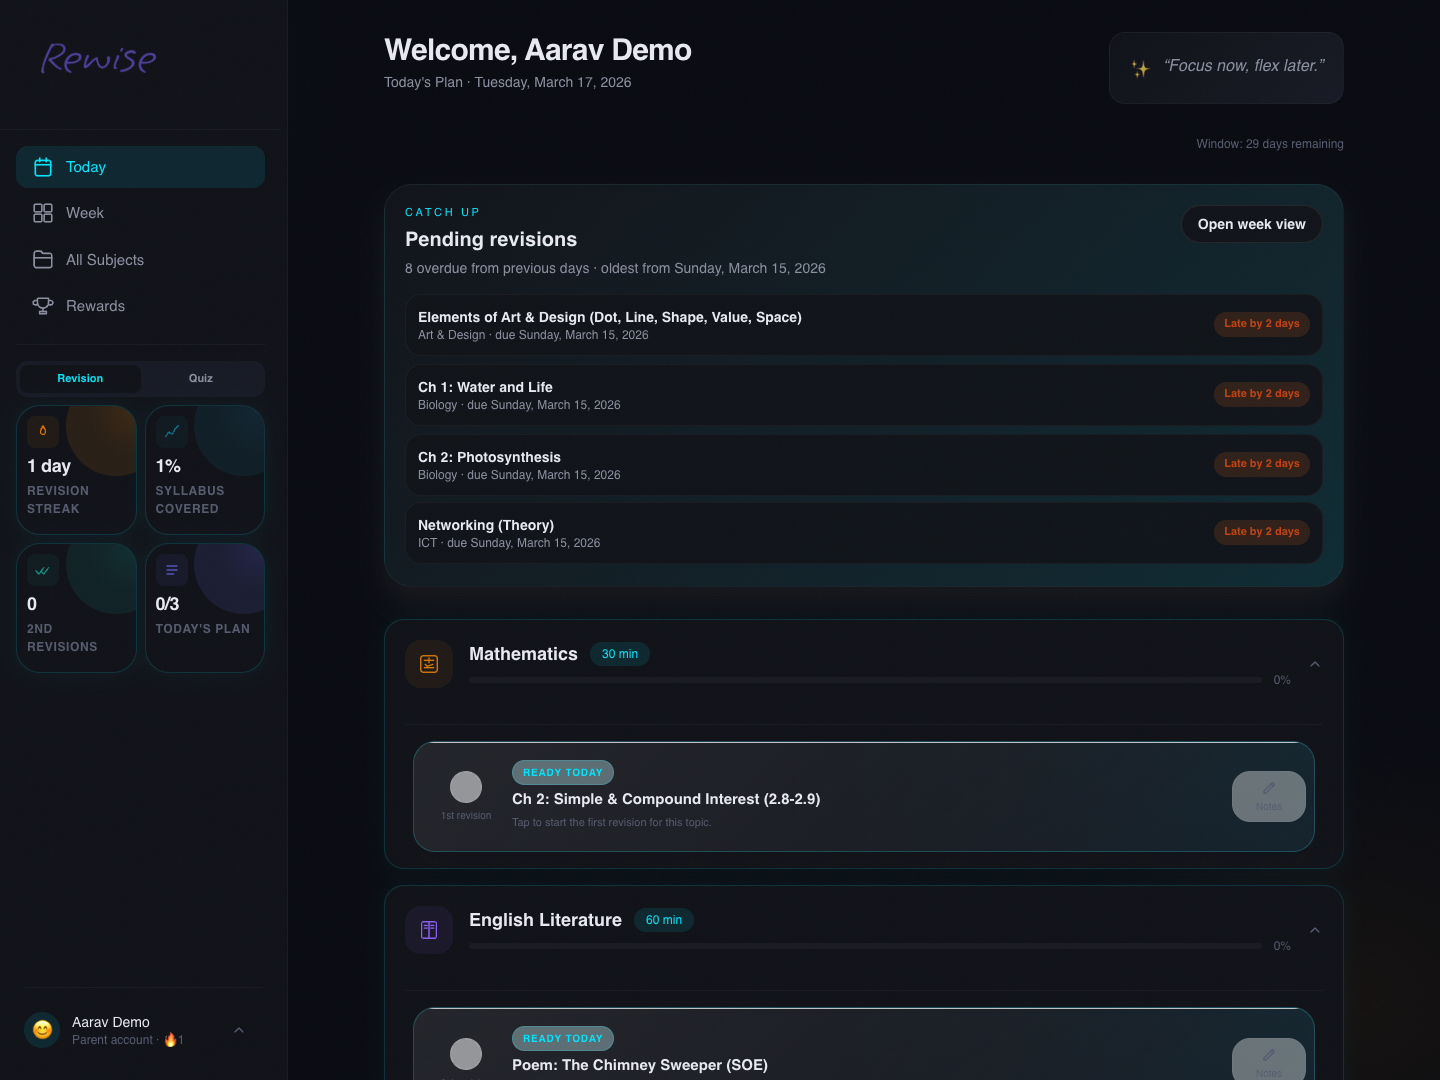Click the Rewise logo
Screen dimensions: 1440x1080
coord(98,59)
